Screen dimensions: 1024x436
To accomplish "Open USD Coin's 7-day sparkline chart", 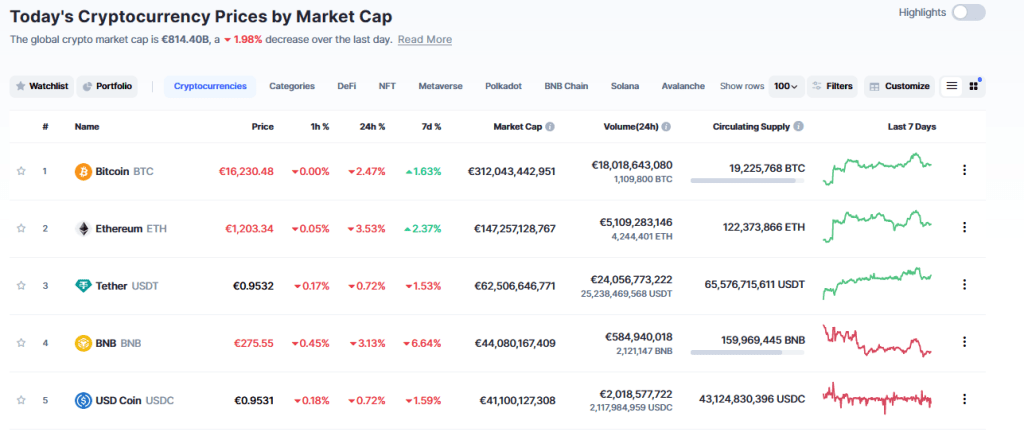I will 877,398.
